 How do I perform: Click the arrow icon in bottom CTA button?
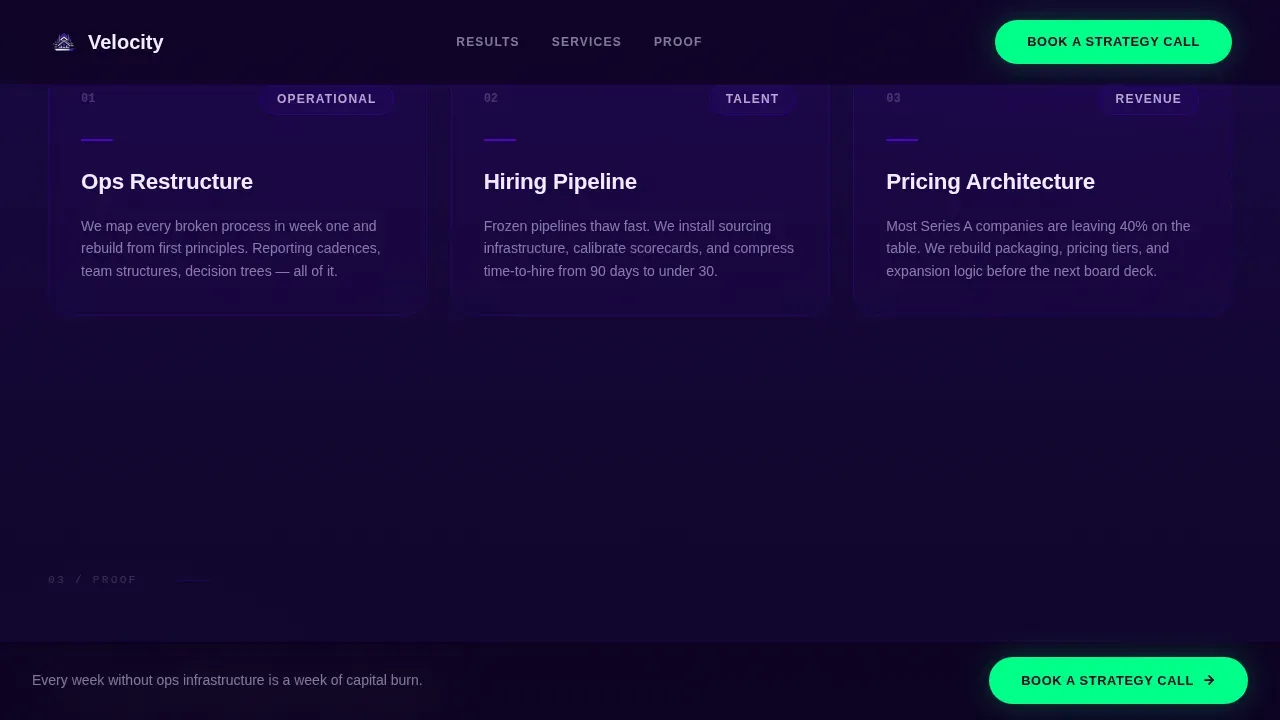[x=1209, y=680]
